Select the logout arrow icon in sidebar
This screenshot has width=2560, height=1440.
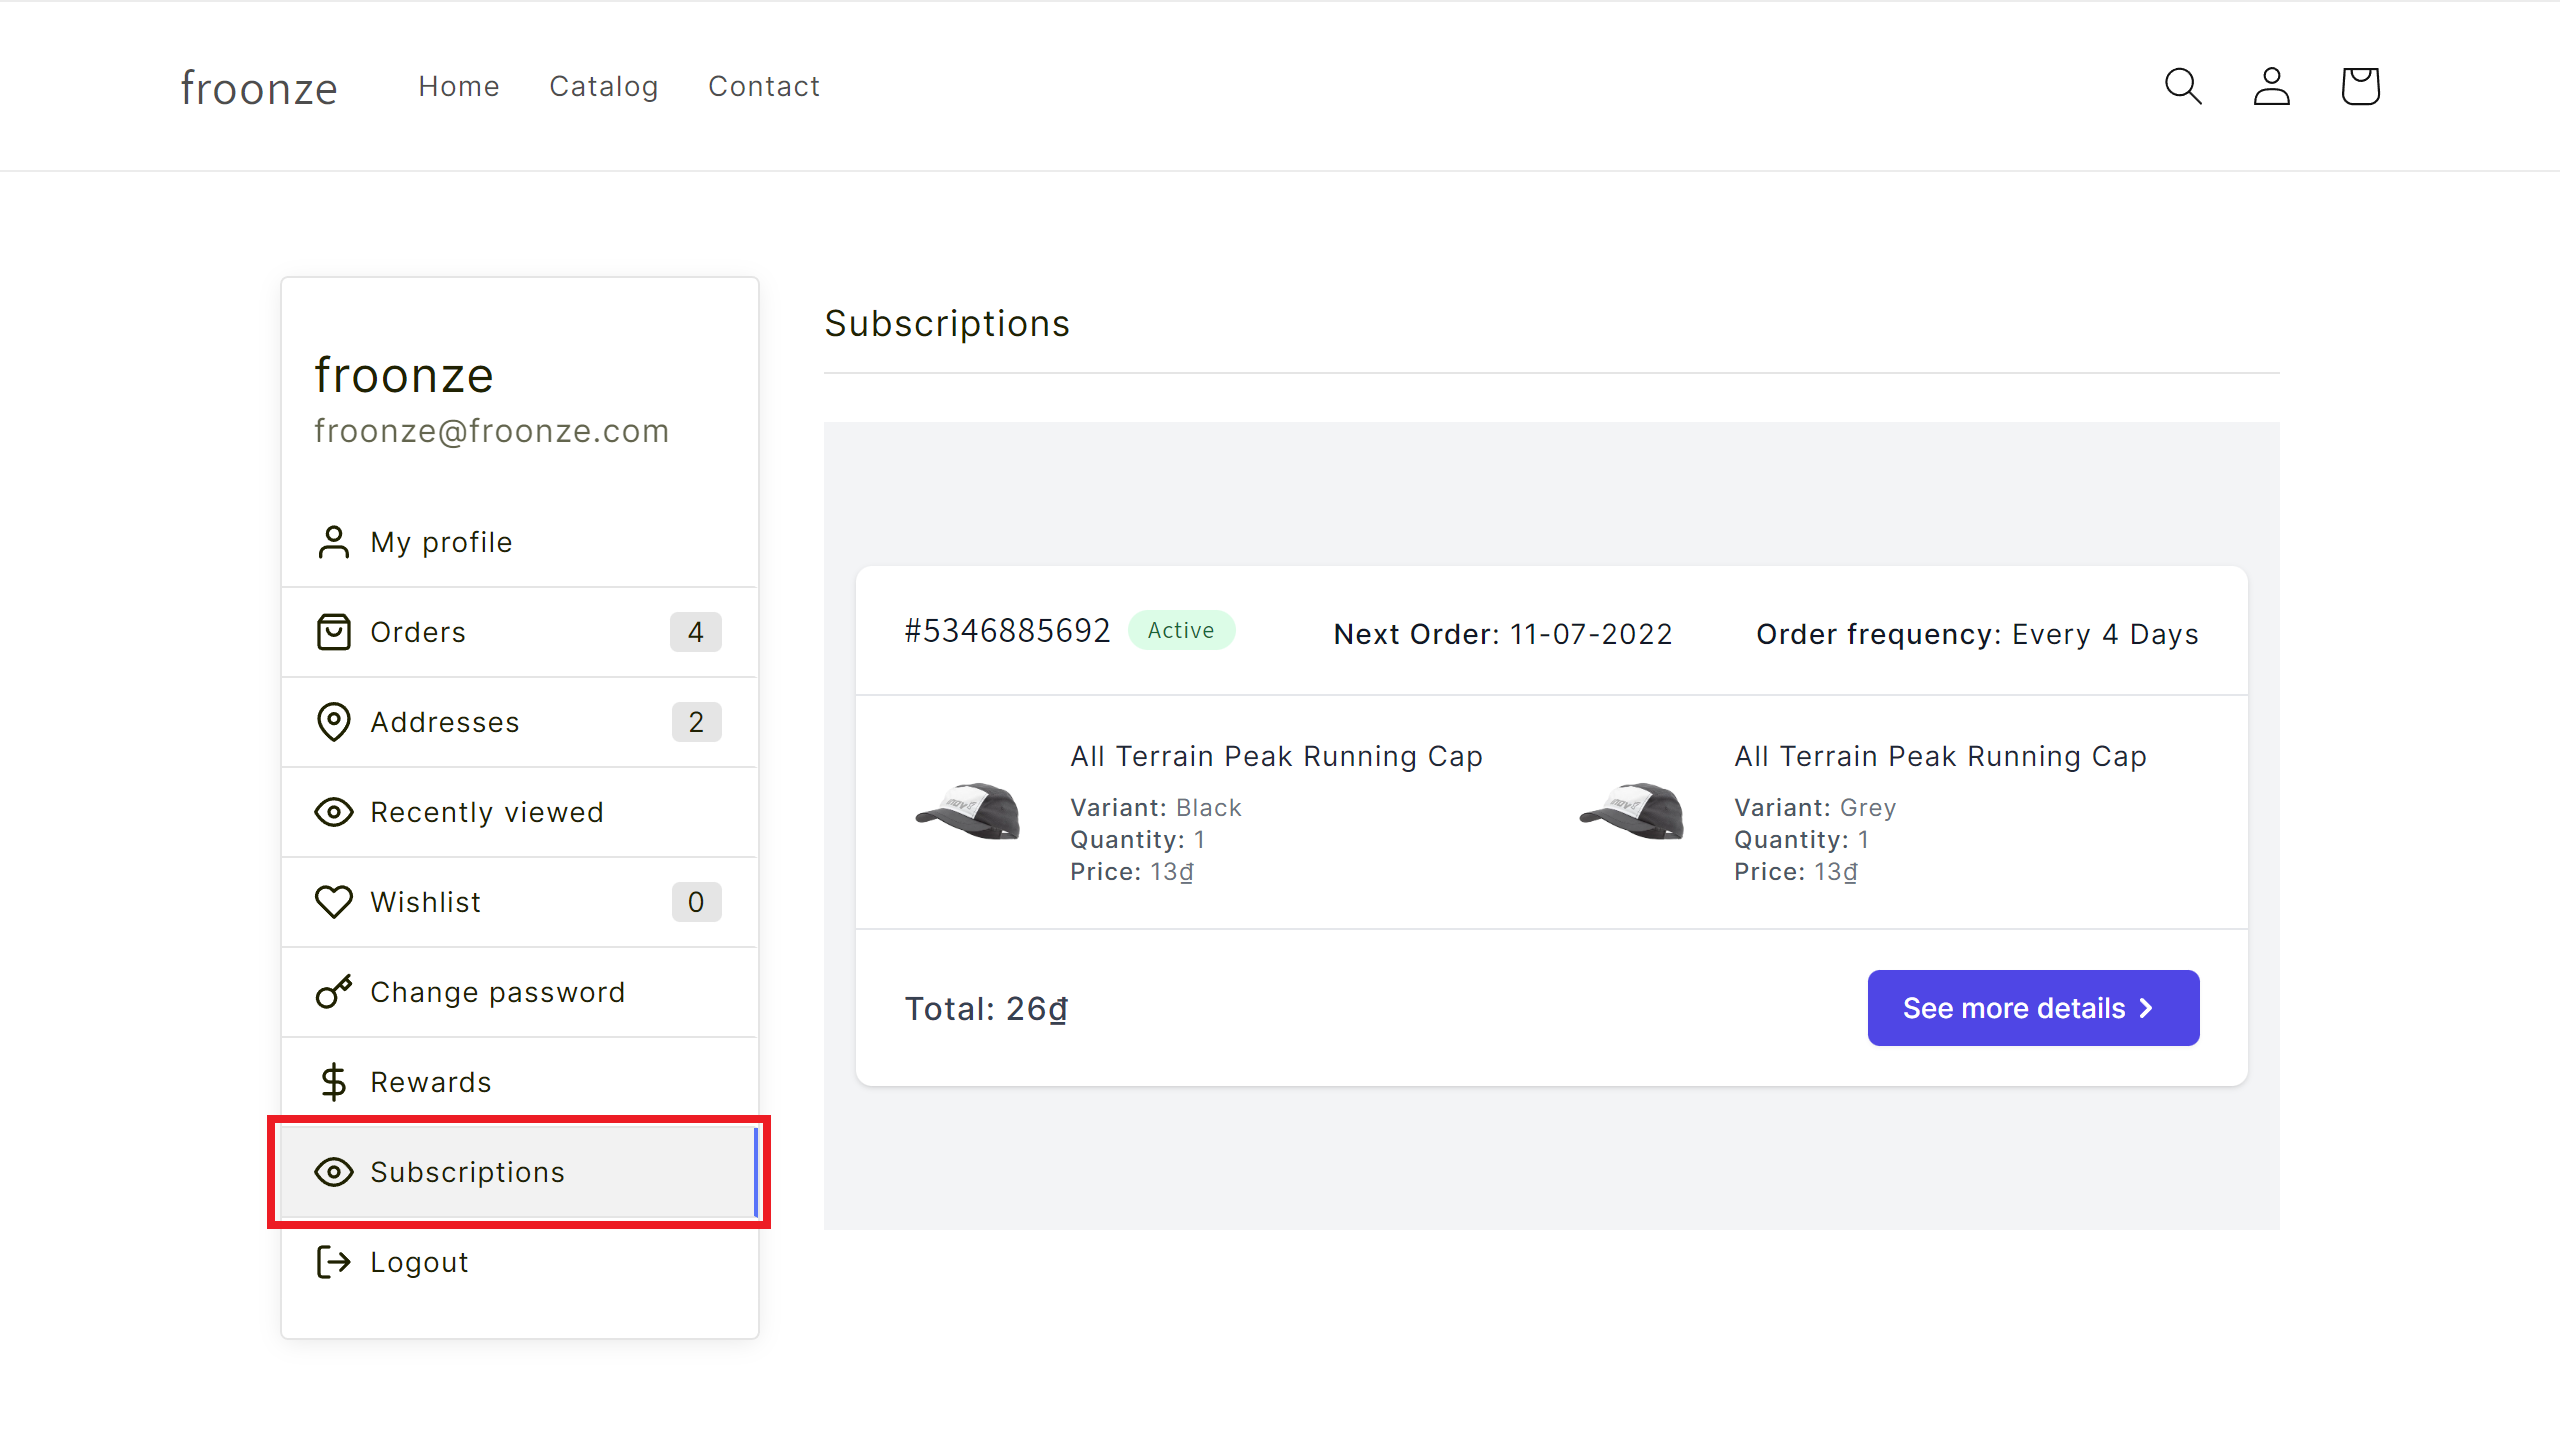[x=334, y=1262]
